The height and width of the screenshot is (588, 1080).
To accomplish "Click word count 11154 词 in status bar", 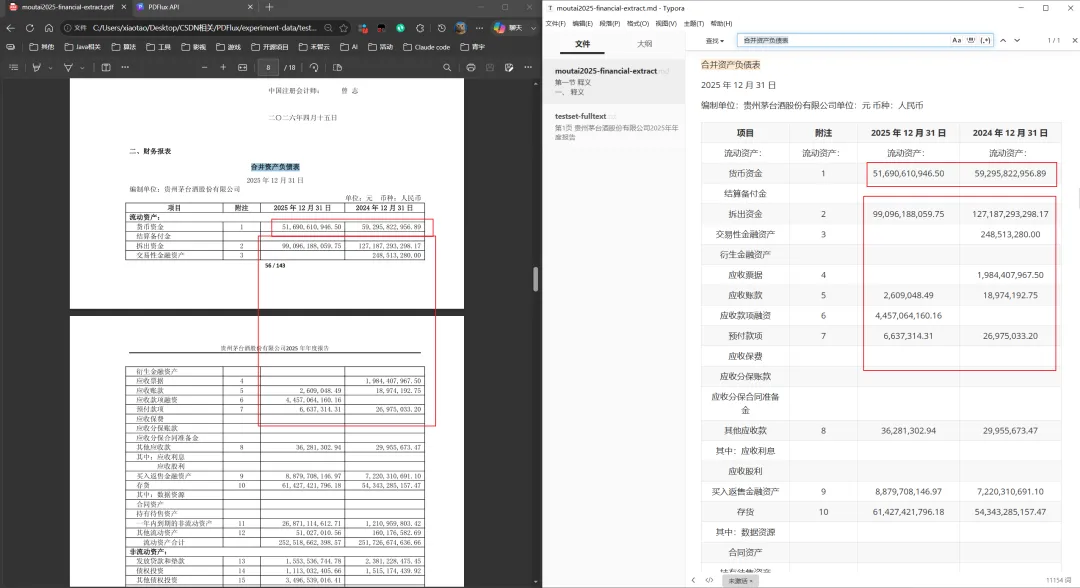I will [x=1059, y=580].
